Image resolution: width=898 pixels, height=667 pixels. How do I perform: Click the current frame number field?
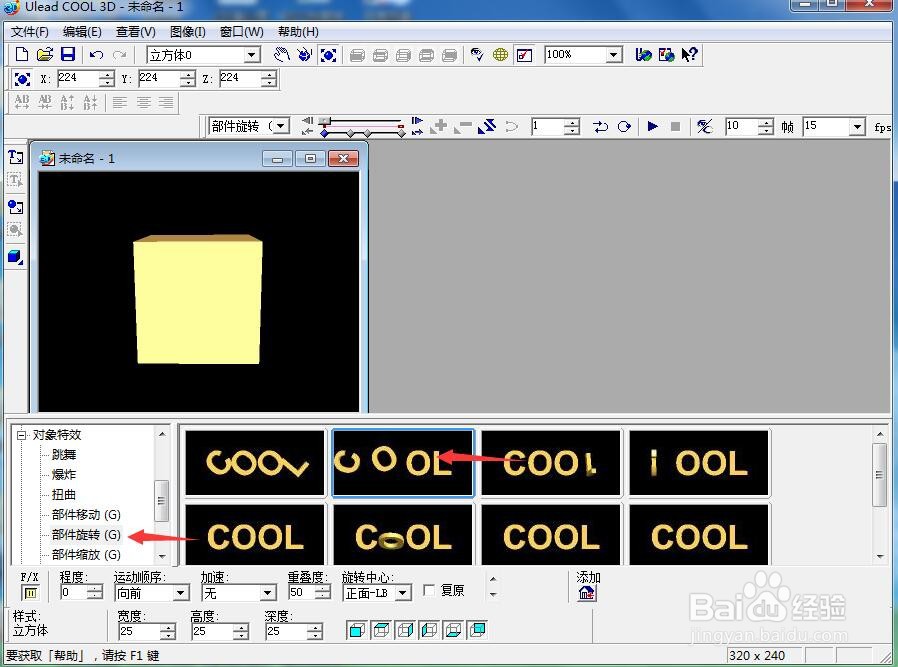tap(548, 126)
